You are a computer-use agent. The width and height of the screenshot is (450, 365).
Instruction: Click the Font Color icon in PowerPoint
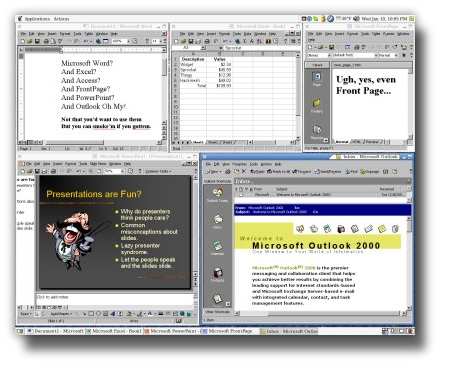pos(150,314)
